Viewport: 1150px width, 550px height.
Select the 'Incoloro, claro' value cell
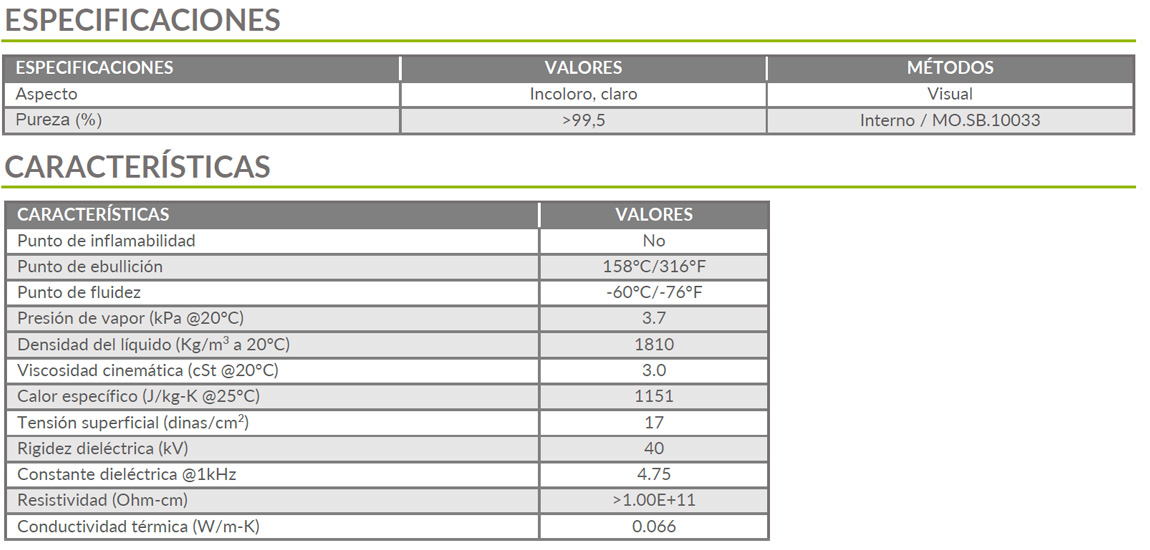click(583, 94)
